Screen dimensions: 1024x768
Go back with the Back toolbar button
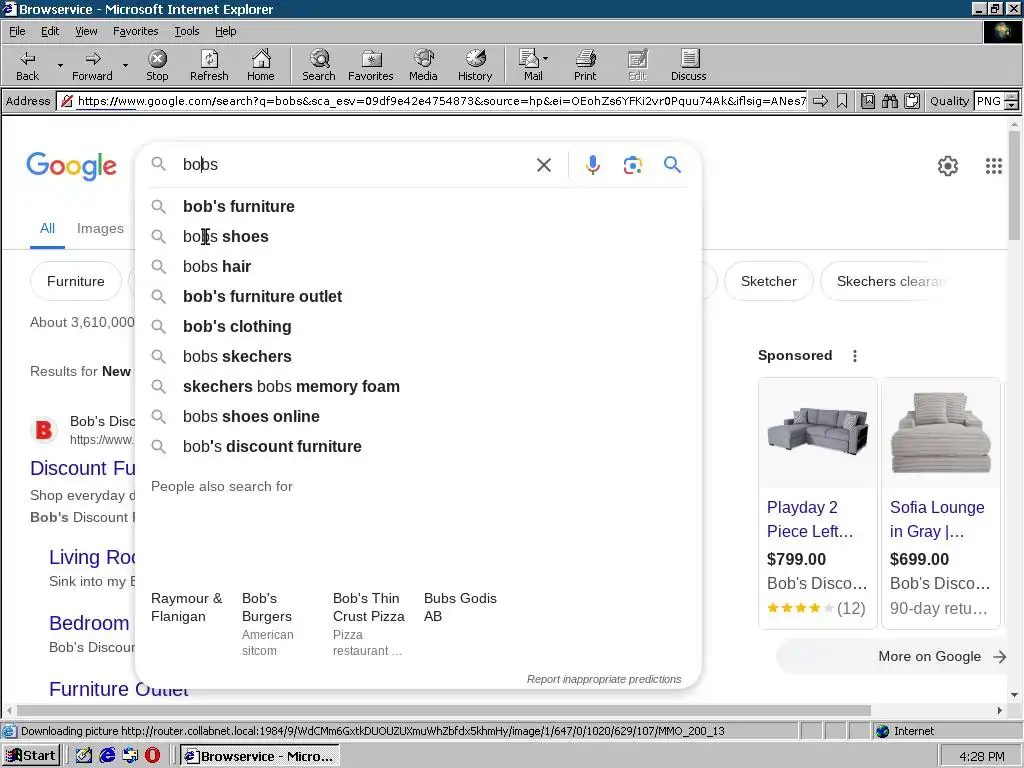[27, 65]
